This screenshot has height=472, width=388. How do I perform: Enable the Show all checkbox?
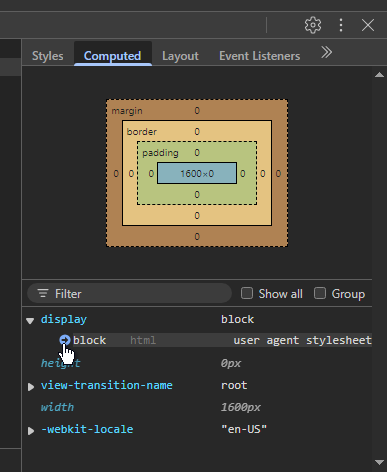click(x=247, y=293)
